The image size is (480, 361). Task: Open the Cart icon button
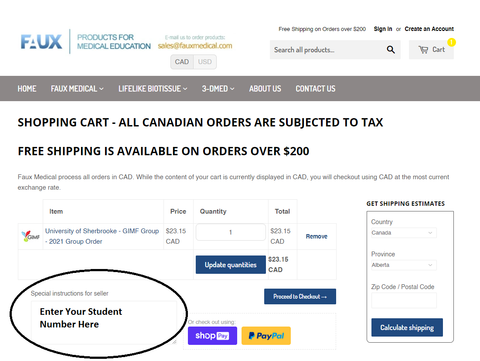[x=431, y=50]
